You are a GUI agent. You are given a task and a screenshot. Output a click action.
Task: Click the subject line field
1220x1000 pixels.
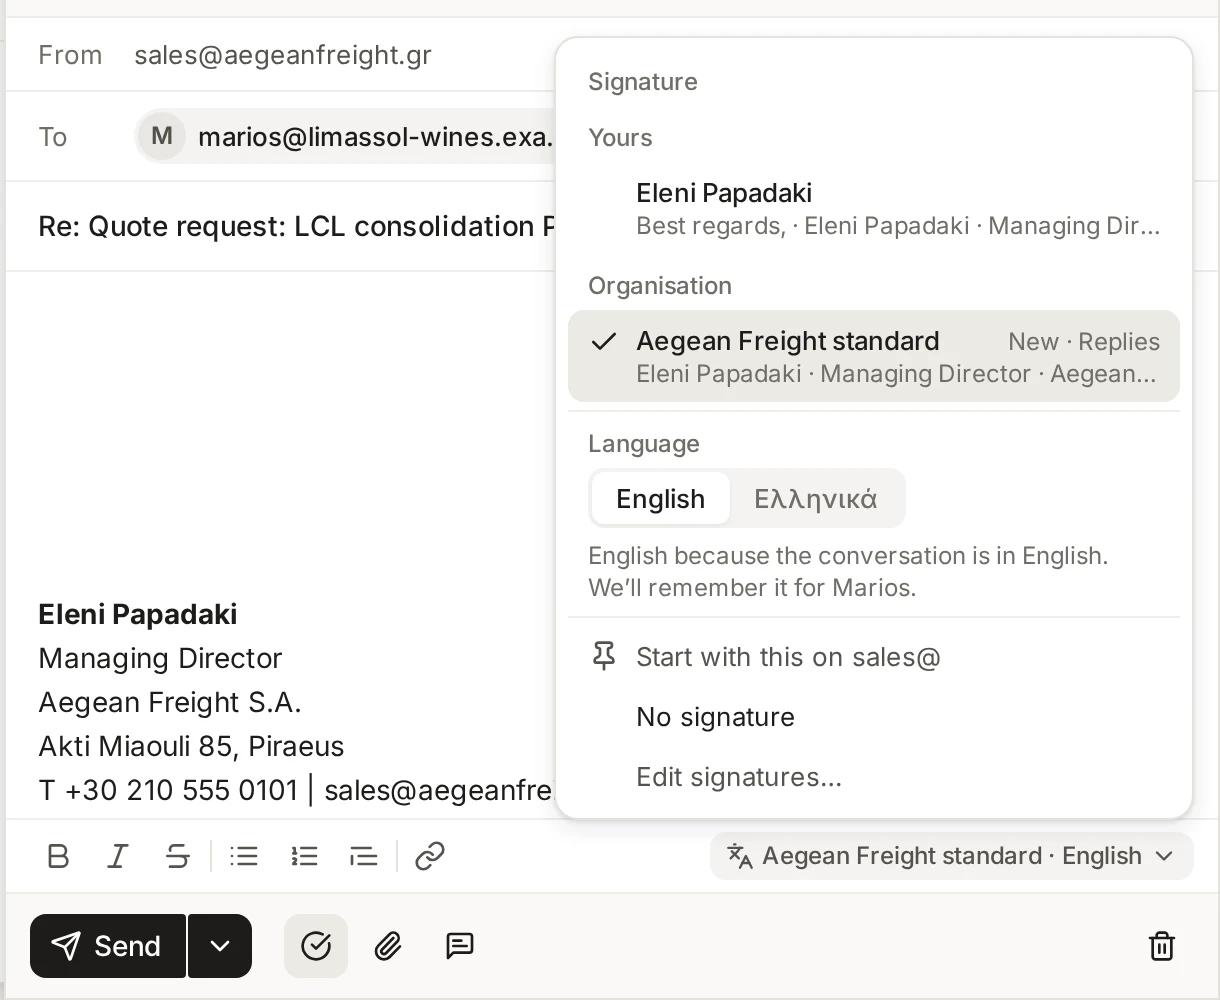tap(296, 226)
